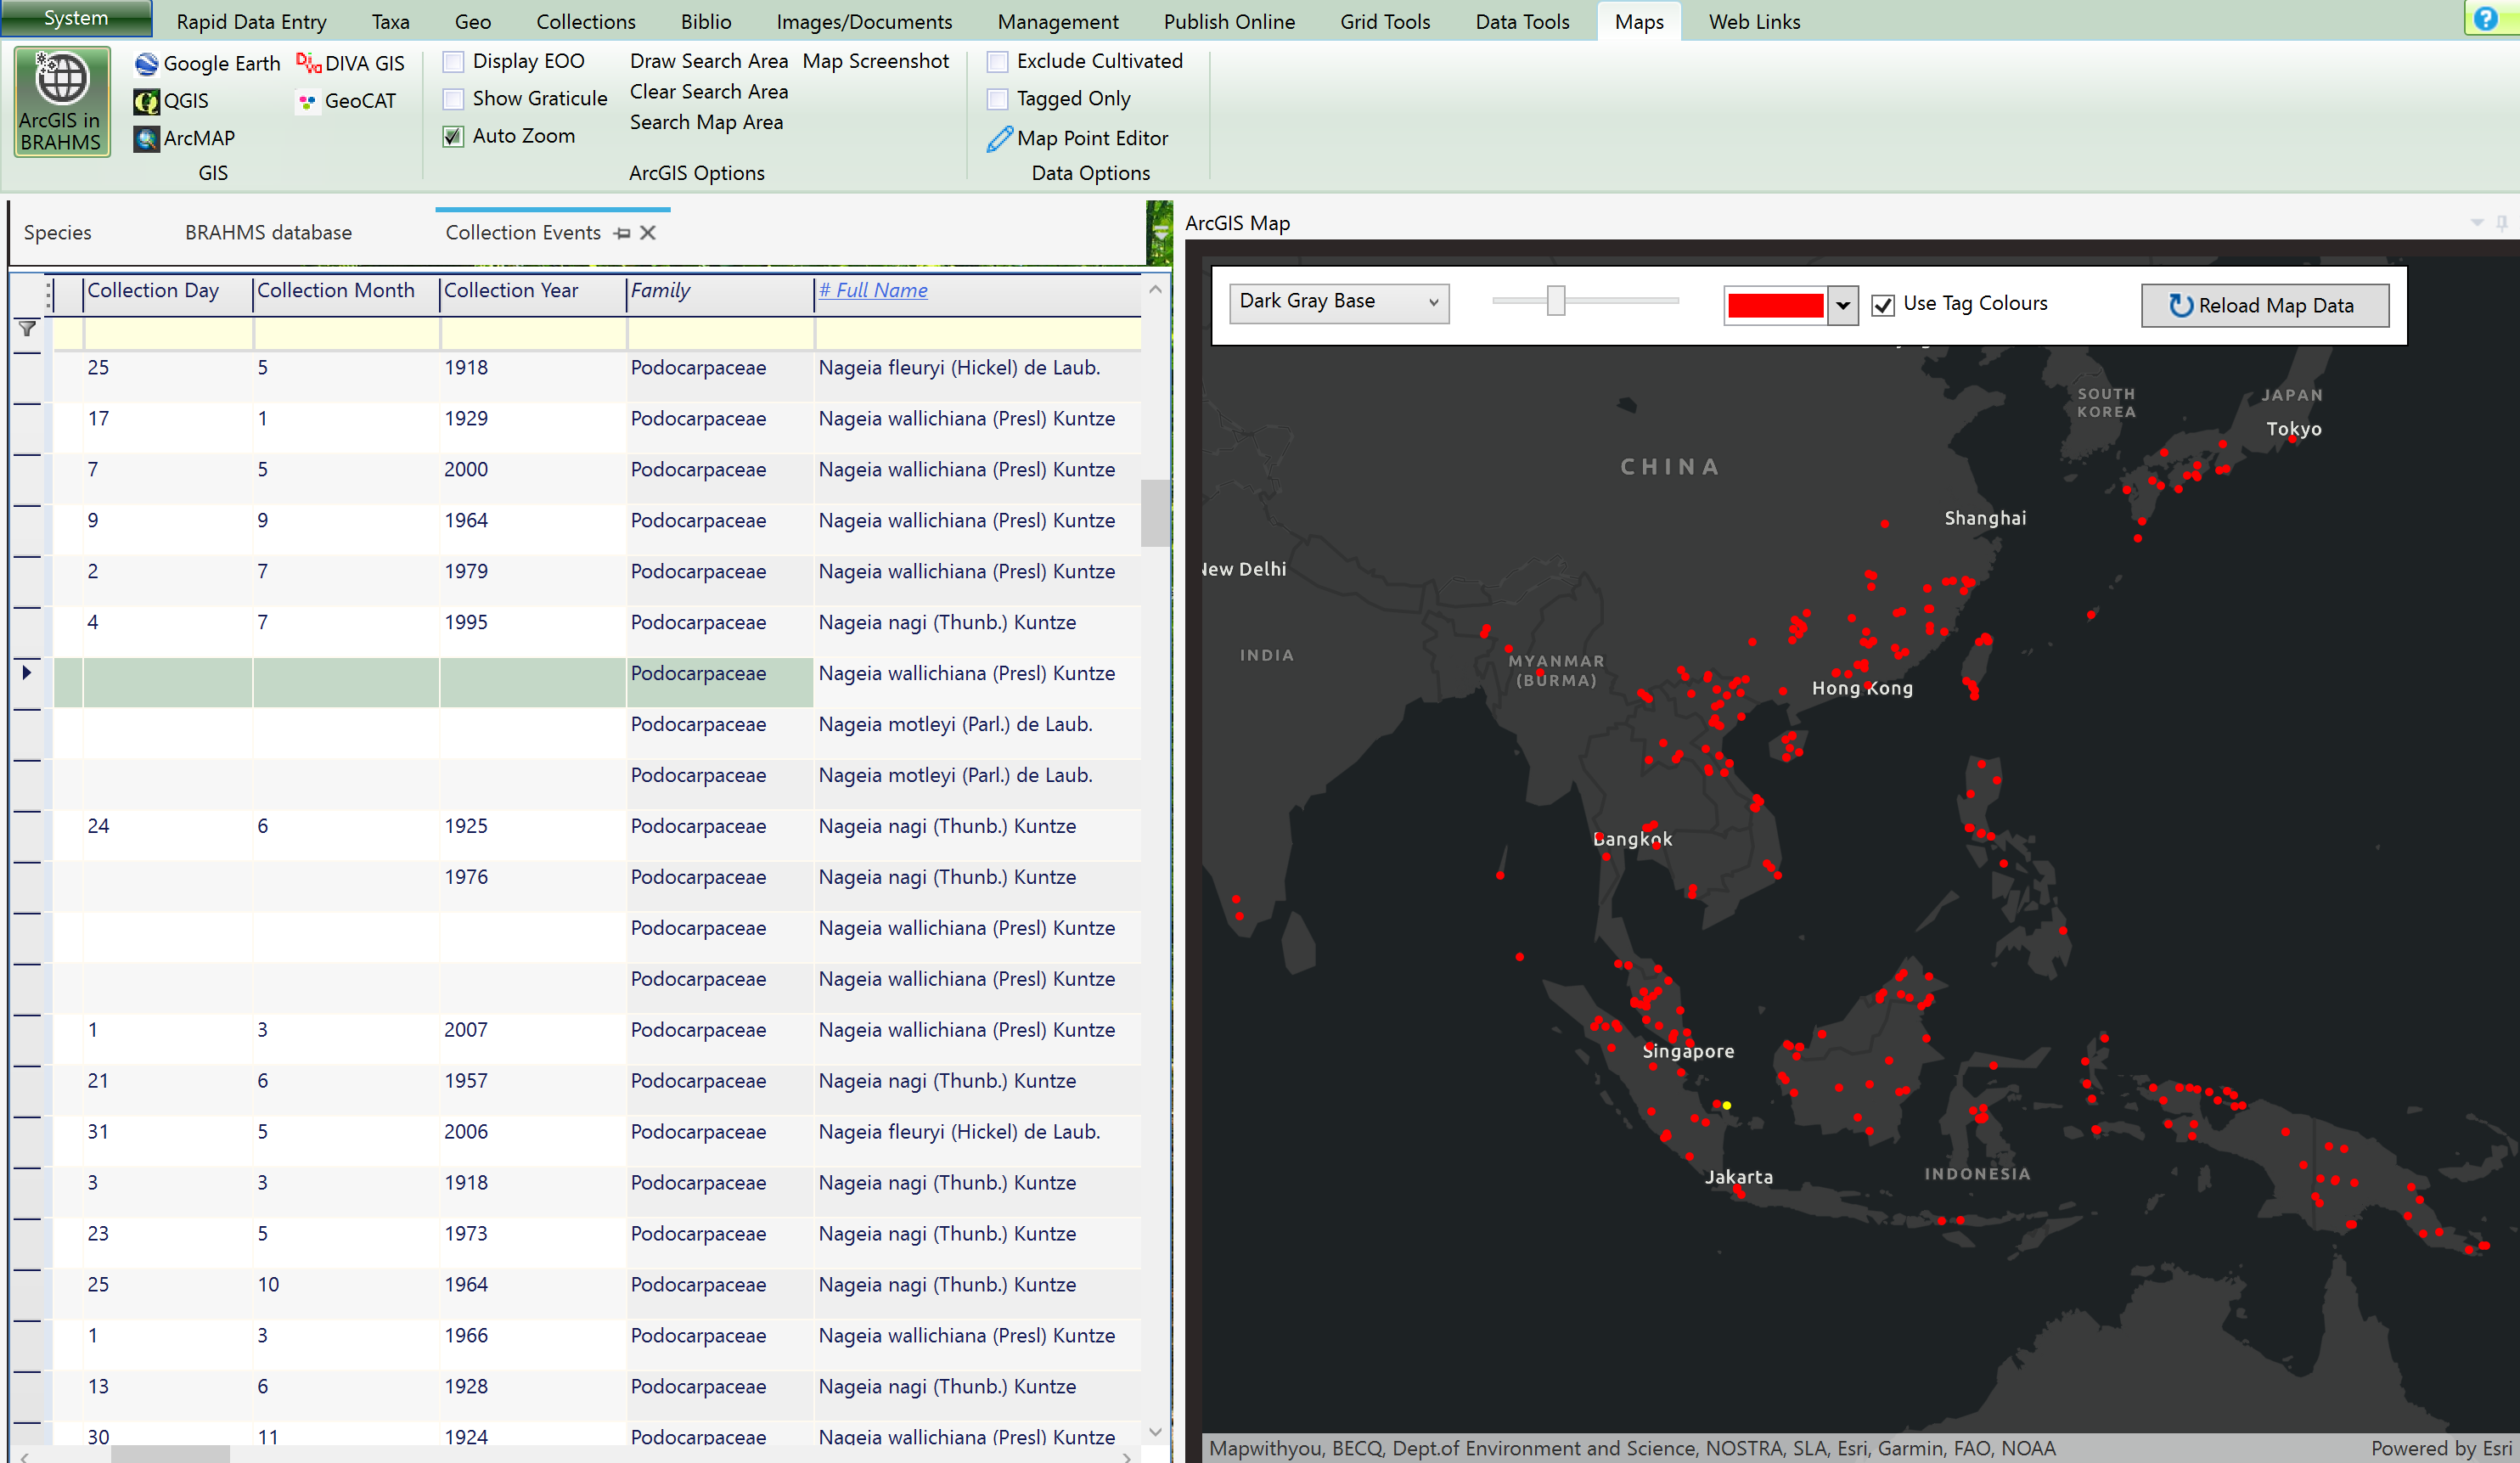The height and width of the screenshot is (1463, 2520).
Task: Click the blue help question mark icon
Action: [2485, 19]
